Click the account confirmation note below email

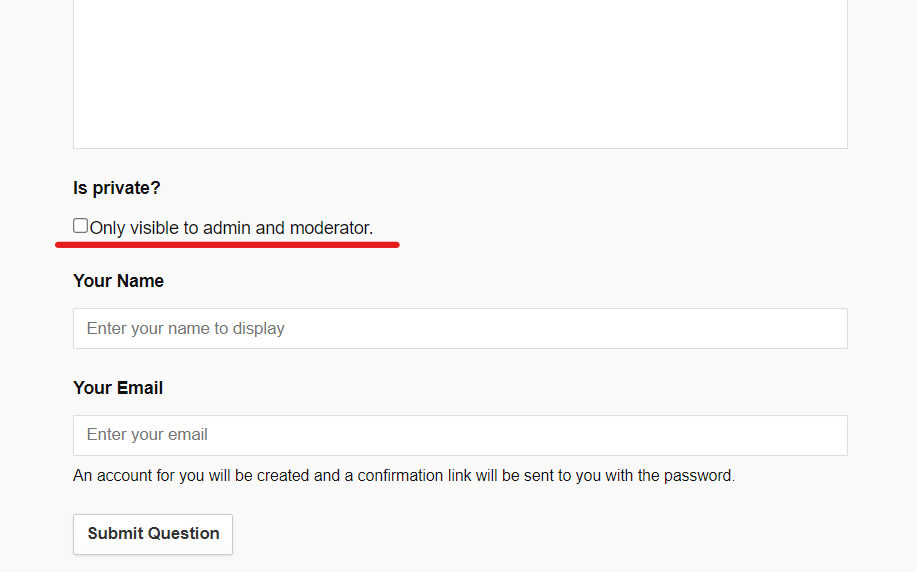404,476
